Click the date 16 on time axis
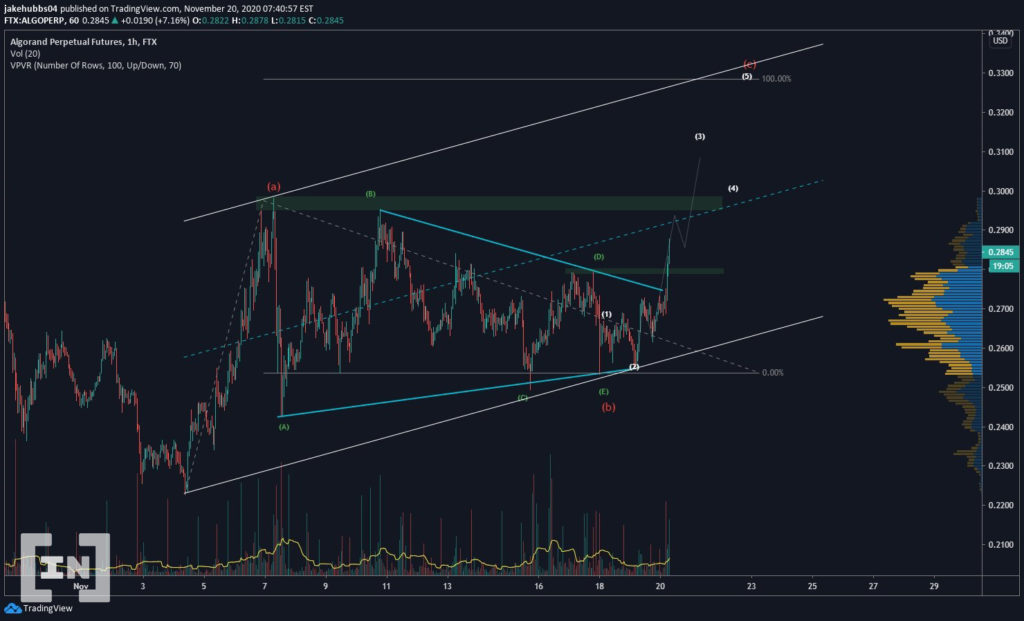Viewport: 1024px width, 621px height. coord(538,586)
